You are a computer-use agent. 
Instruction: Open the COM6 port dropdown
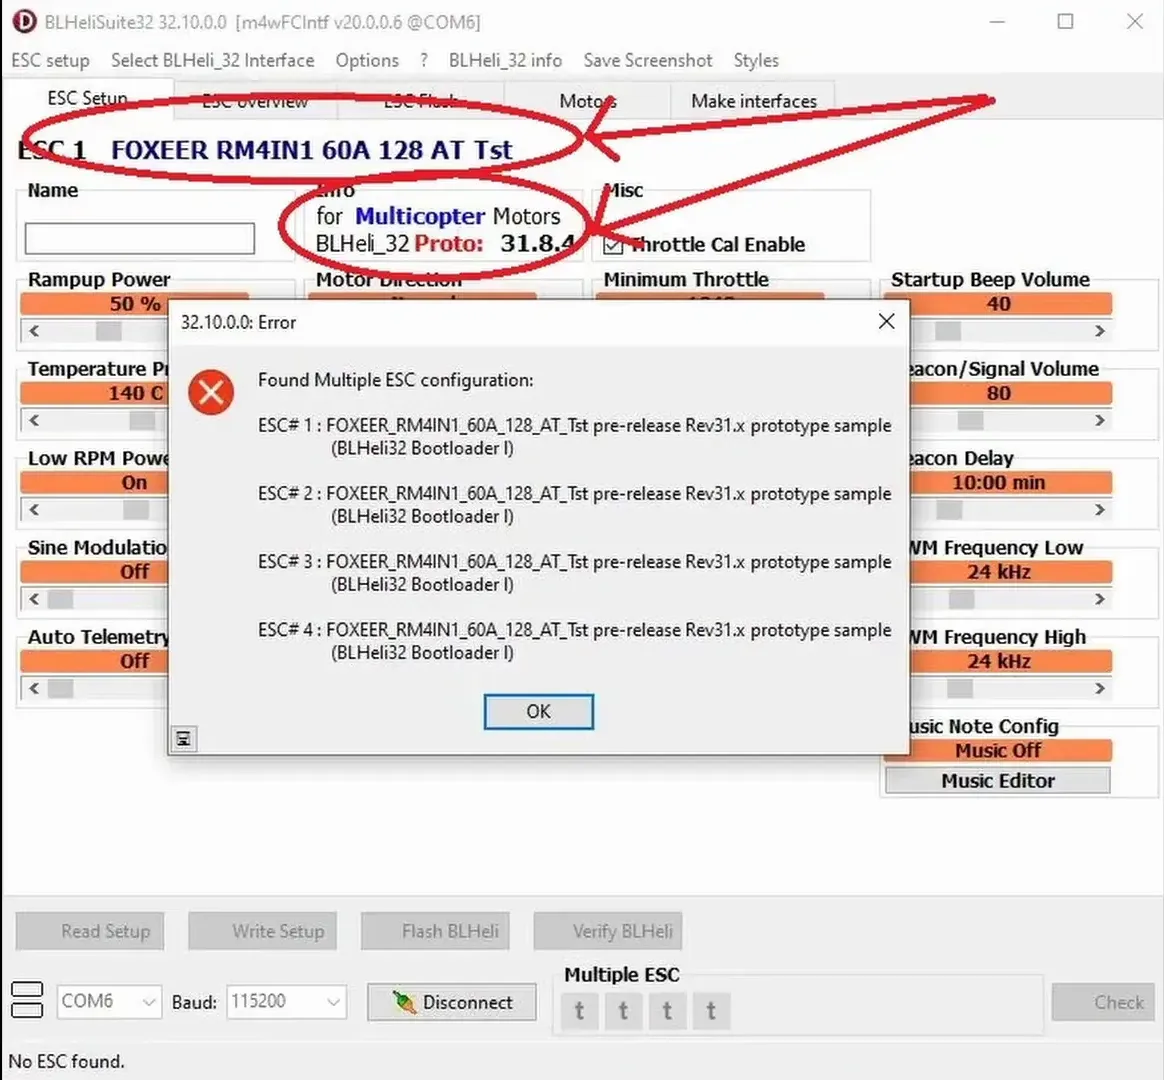[x=109, y=1002]
